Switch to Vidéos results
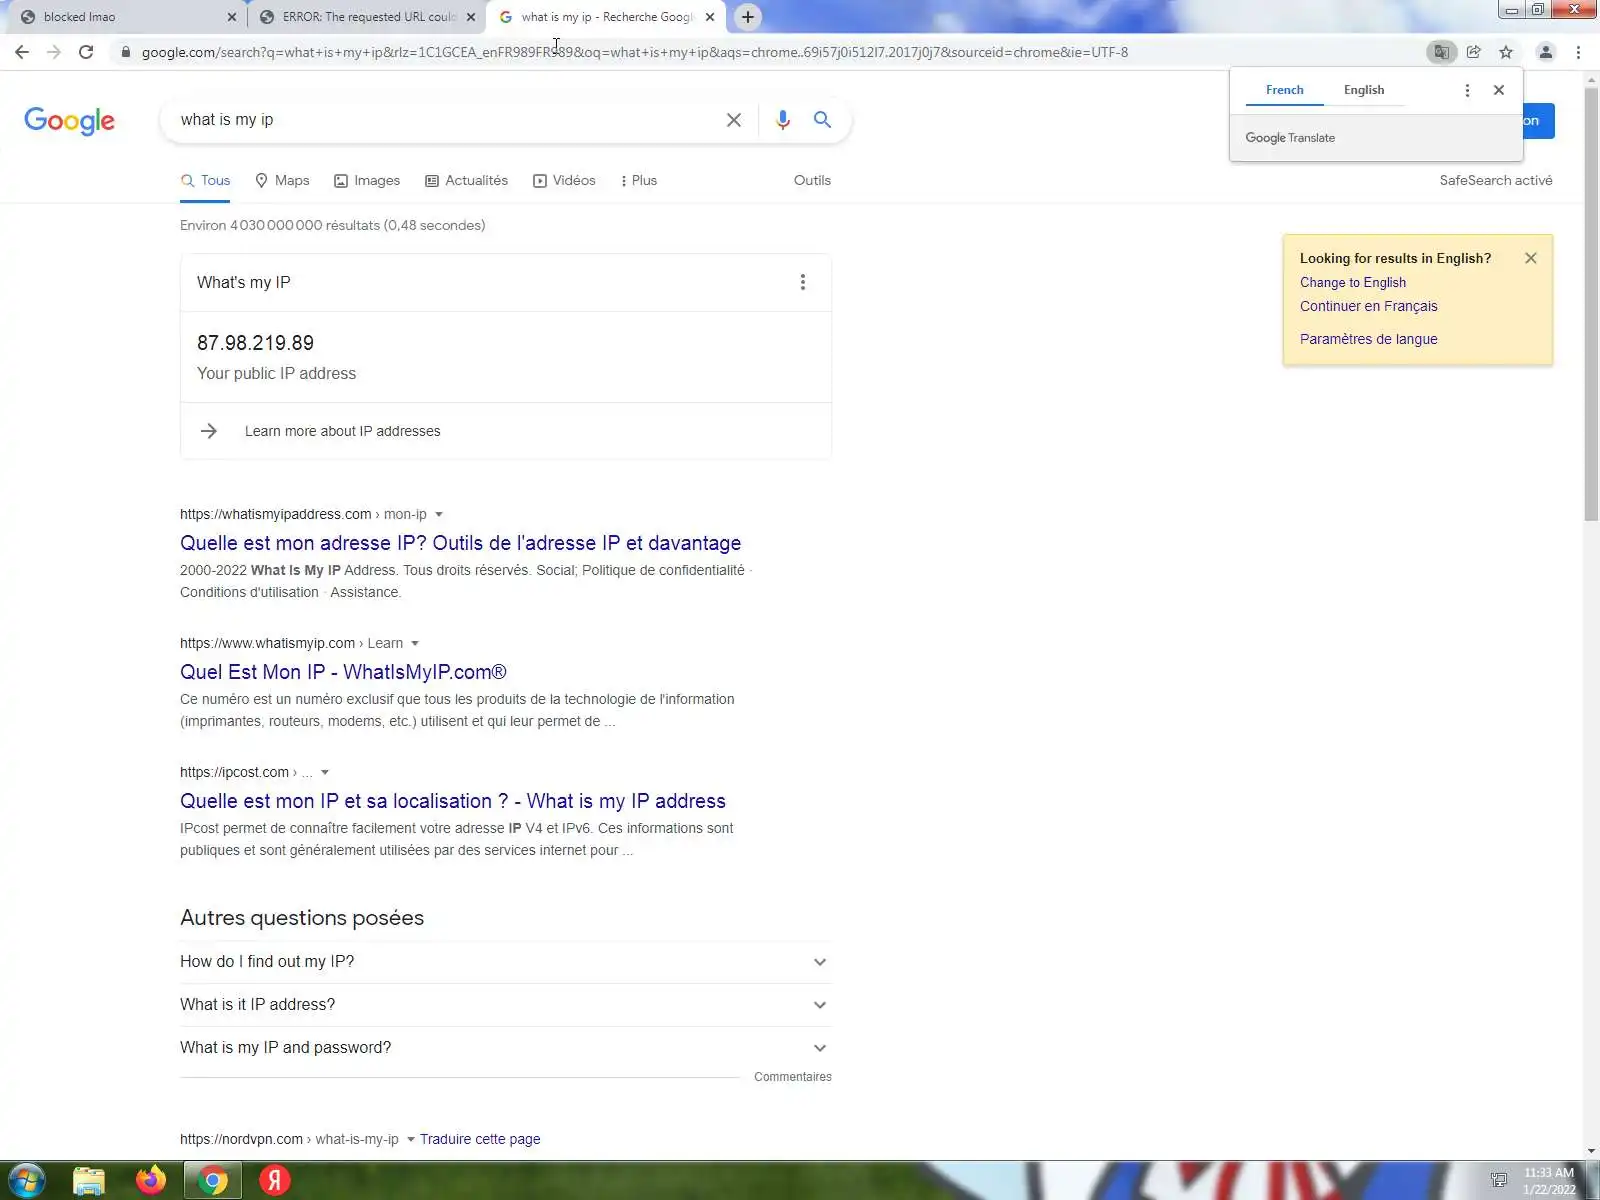Viewport: 1600px width, 1200px height. coord(564,181)
